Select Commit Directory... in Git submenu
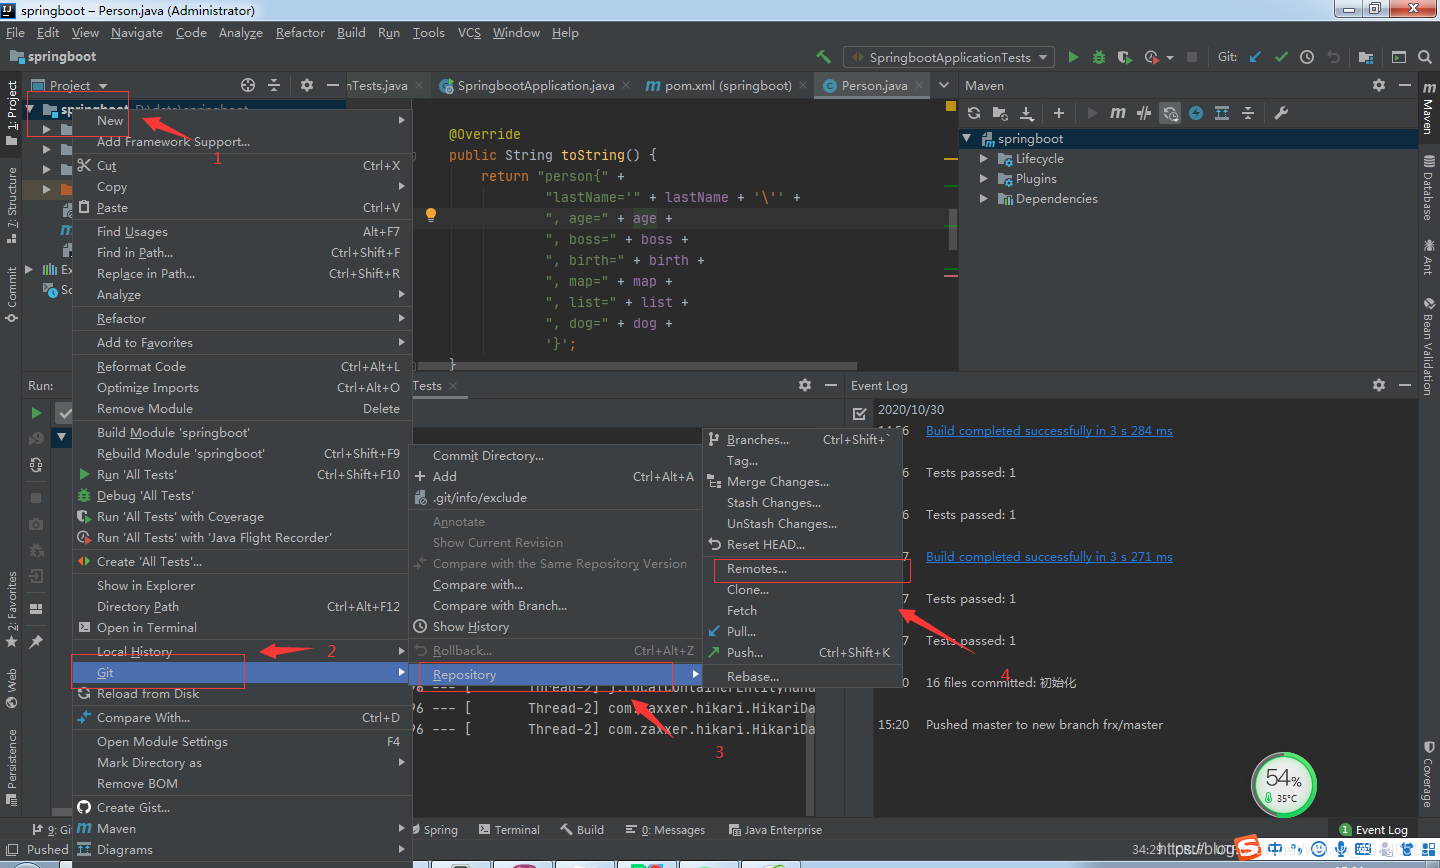Image resolution: width=1440 pixels, height=868 pixels. pos(555,455)
